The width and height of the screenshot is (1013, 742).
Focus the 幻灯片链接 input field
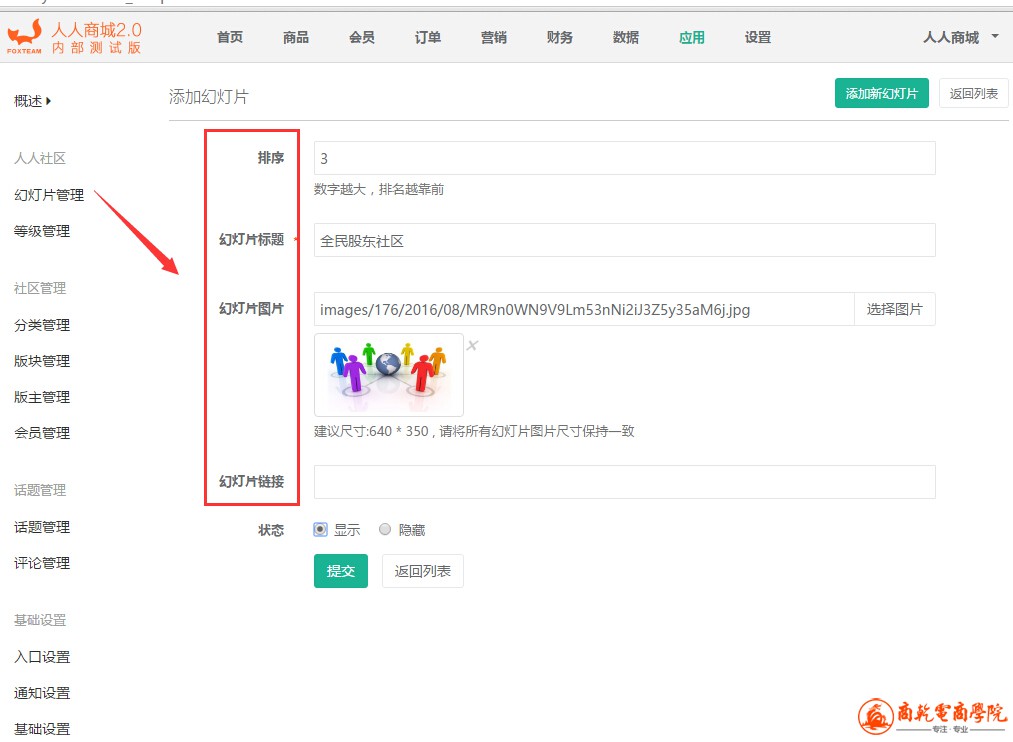click(x=624, y=482)
